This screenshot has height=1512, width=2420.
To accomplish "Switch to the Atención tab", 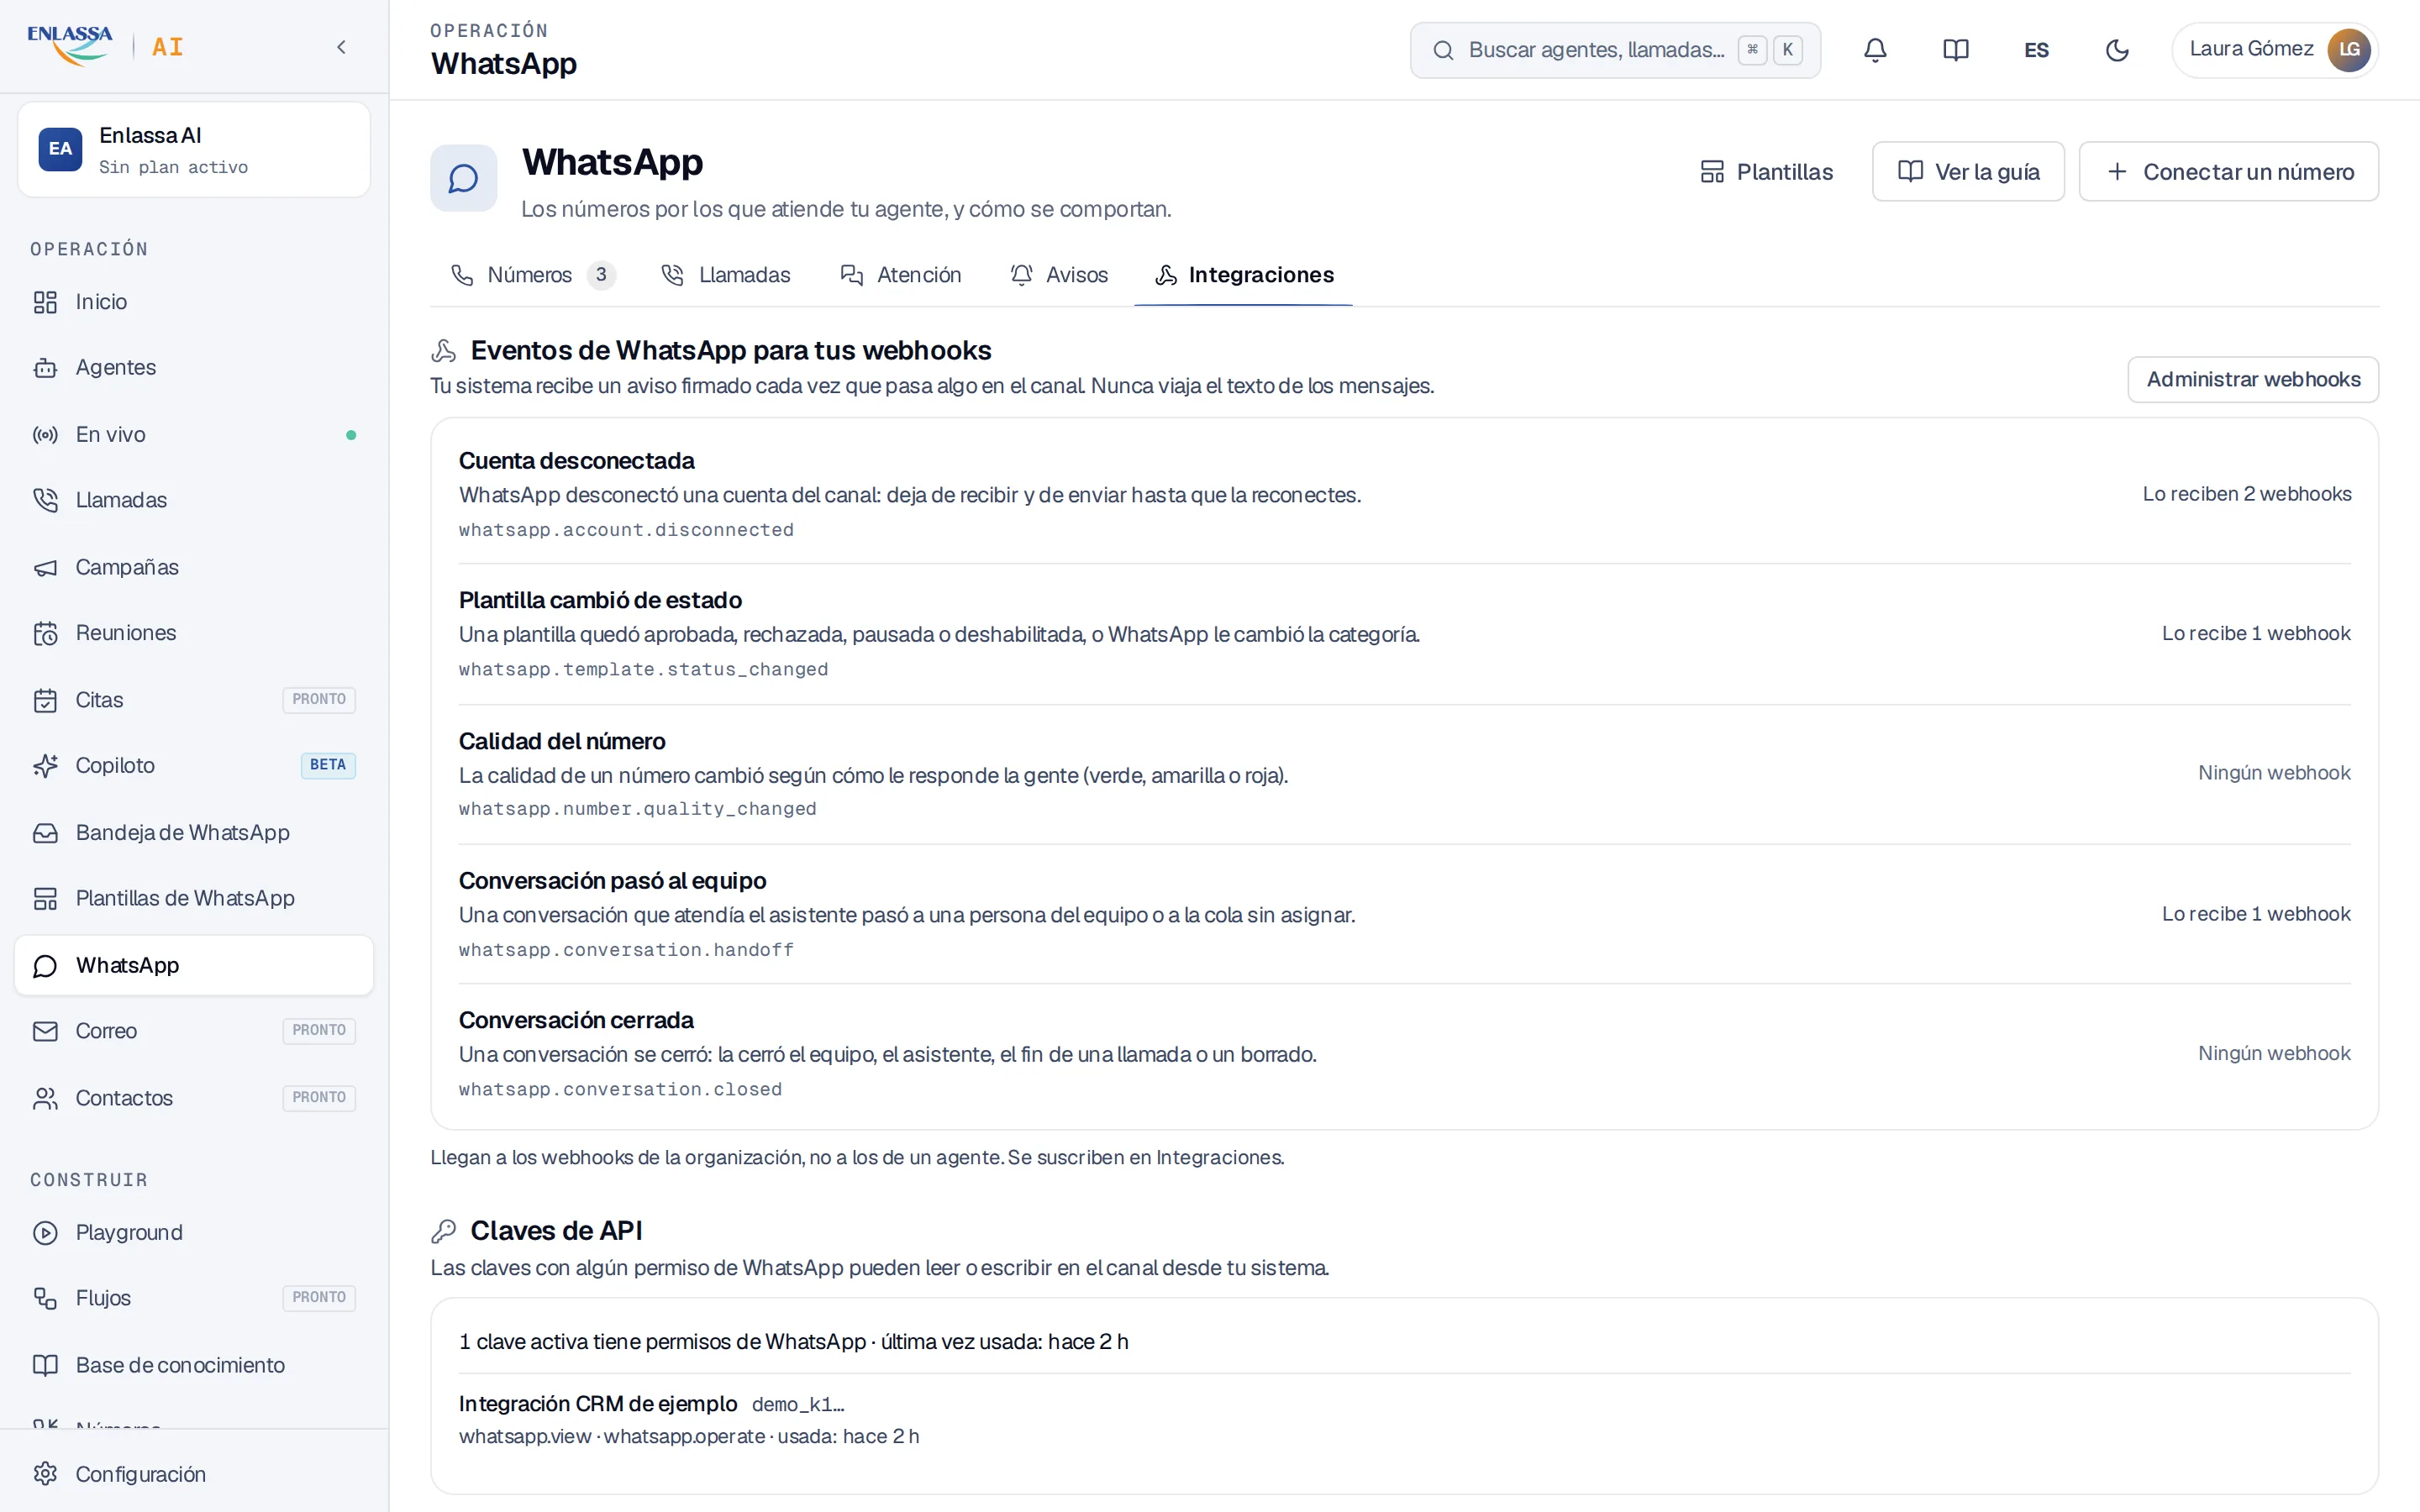I will pos(901,275).
